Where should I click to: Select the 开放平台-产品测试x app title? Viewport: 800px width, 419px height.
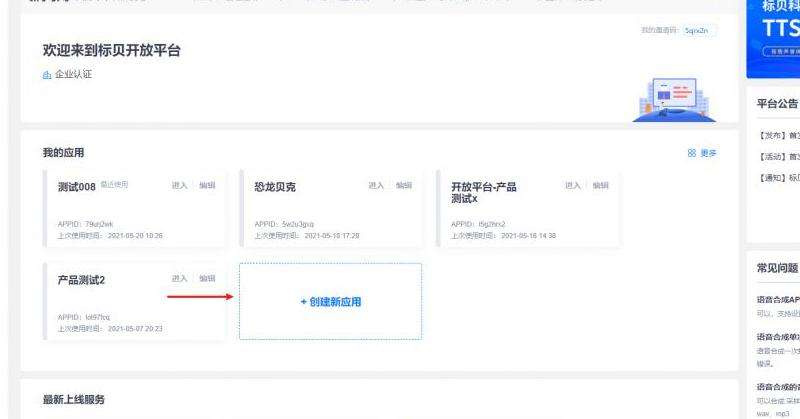point(484,192)
